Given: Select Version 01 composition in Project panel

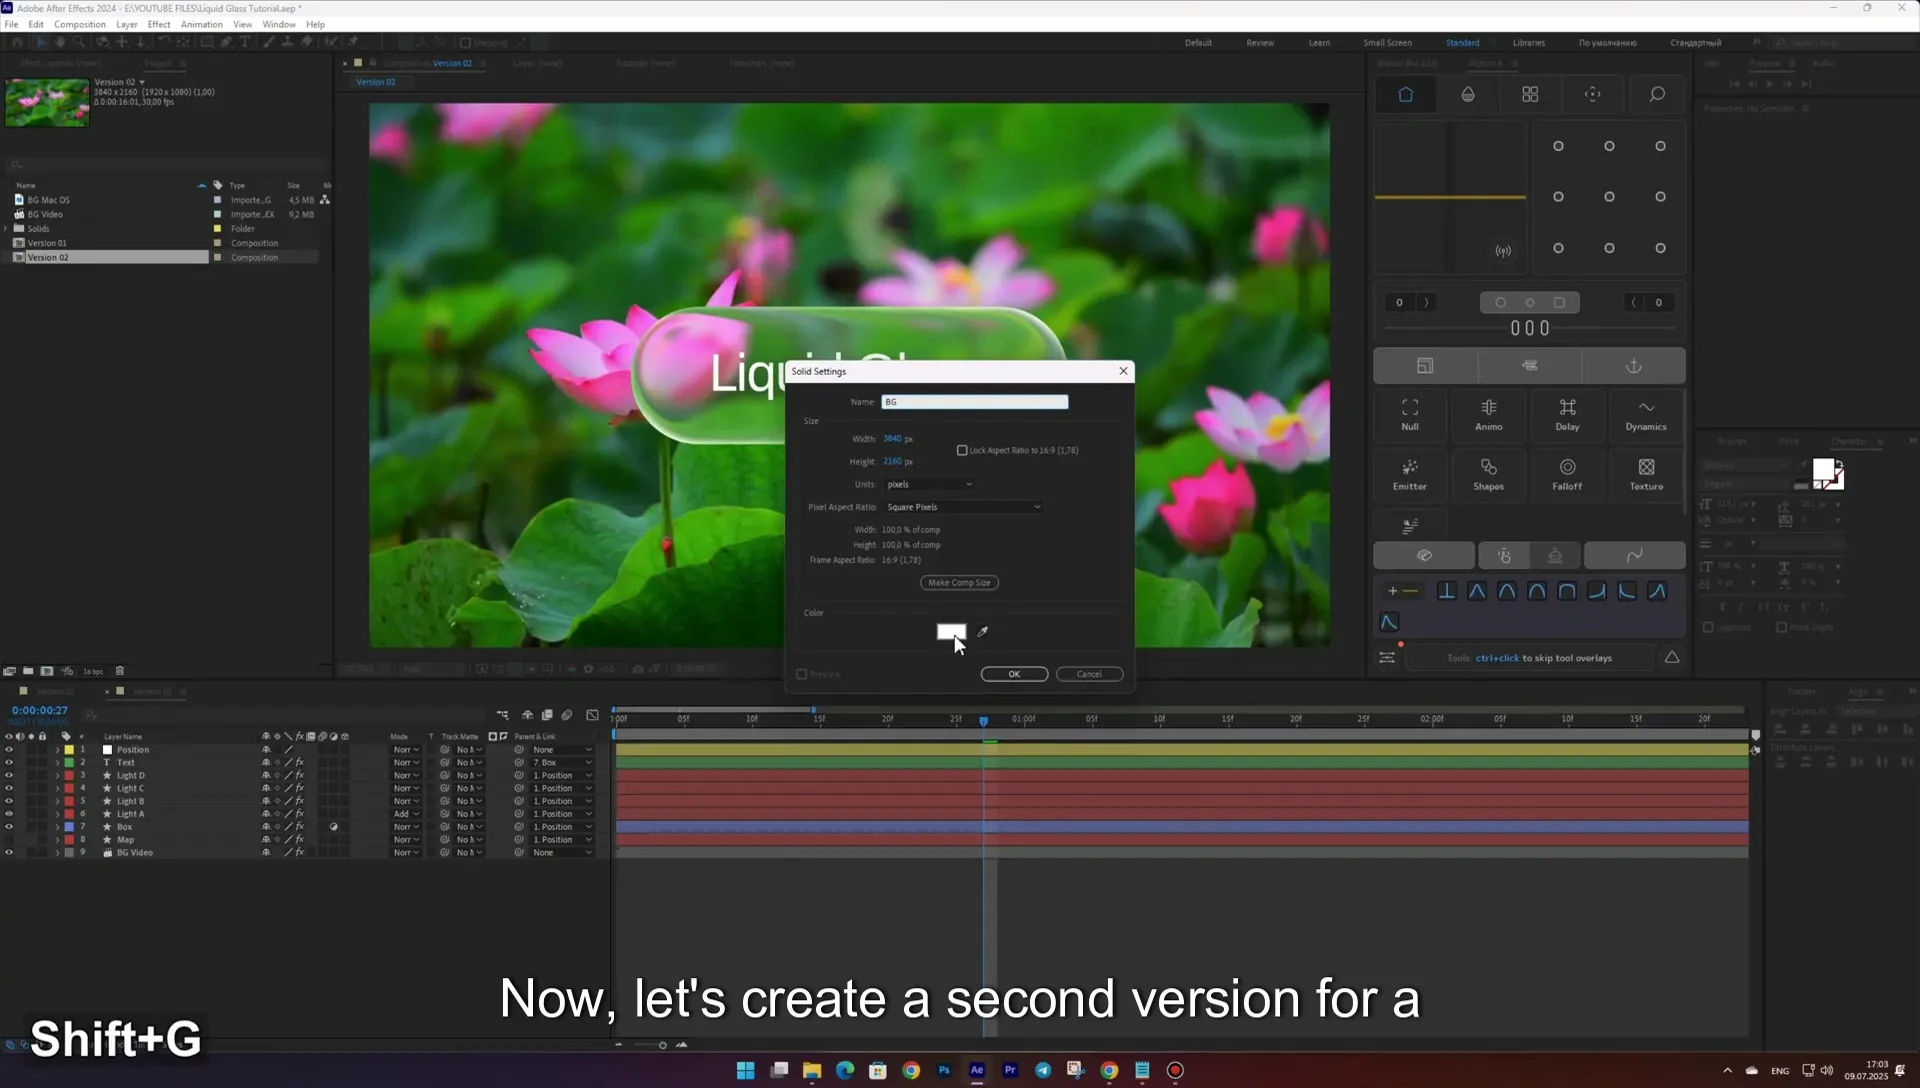Looking at the screenshot, I should tap(47, 243).
